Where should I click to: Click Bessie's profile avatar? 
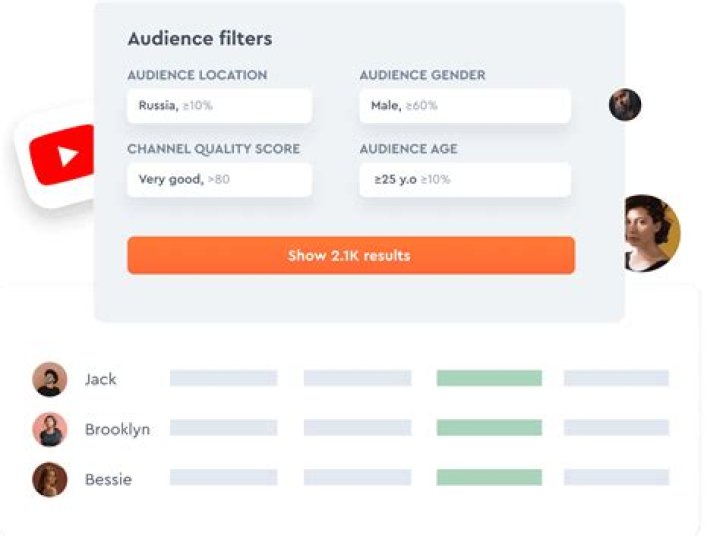(x=49, y=479)
